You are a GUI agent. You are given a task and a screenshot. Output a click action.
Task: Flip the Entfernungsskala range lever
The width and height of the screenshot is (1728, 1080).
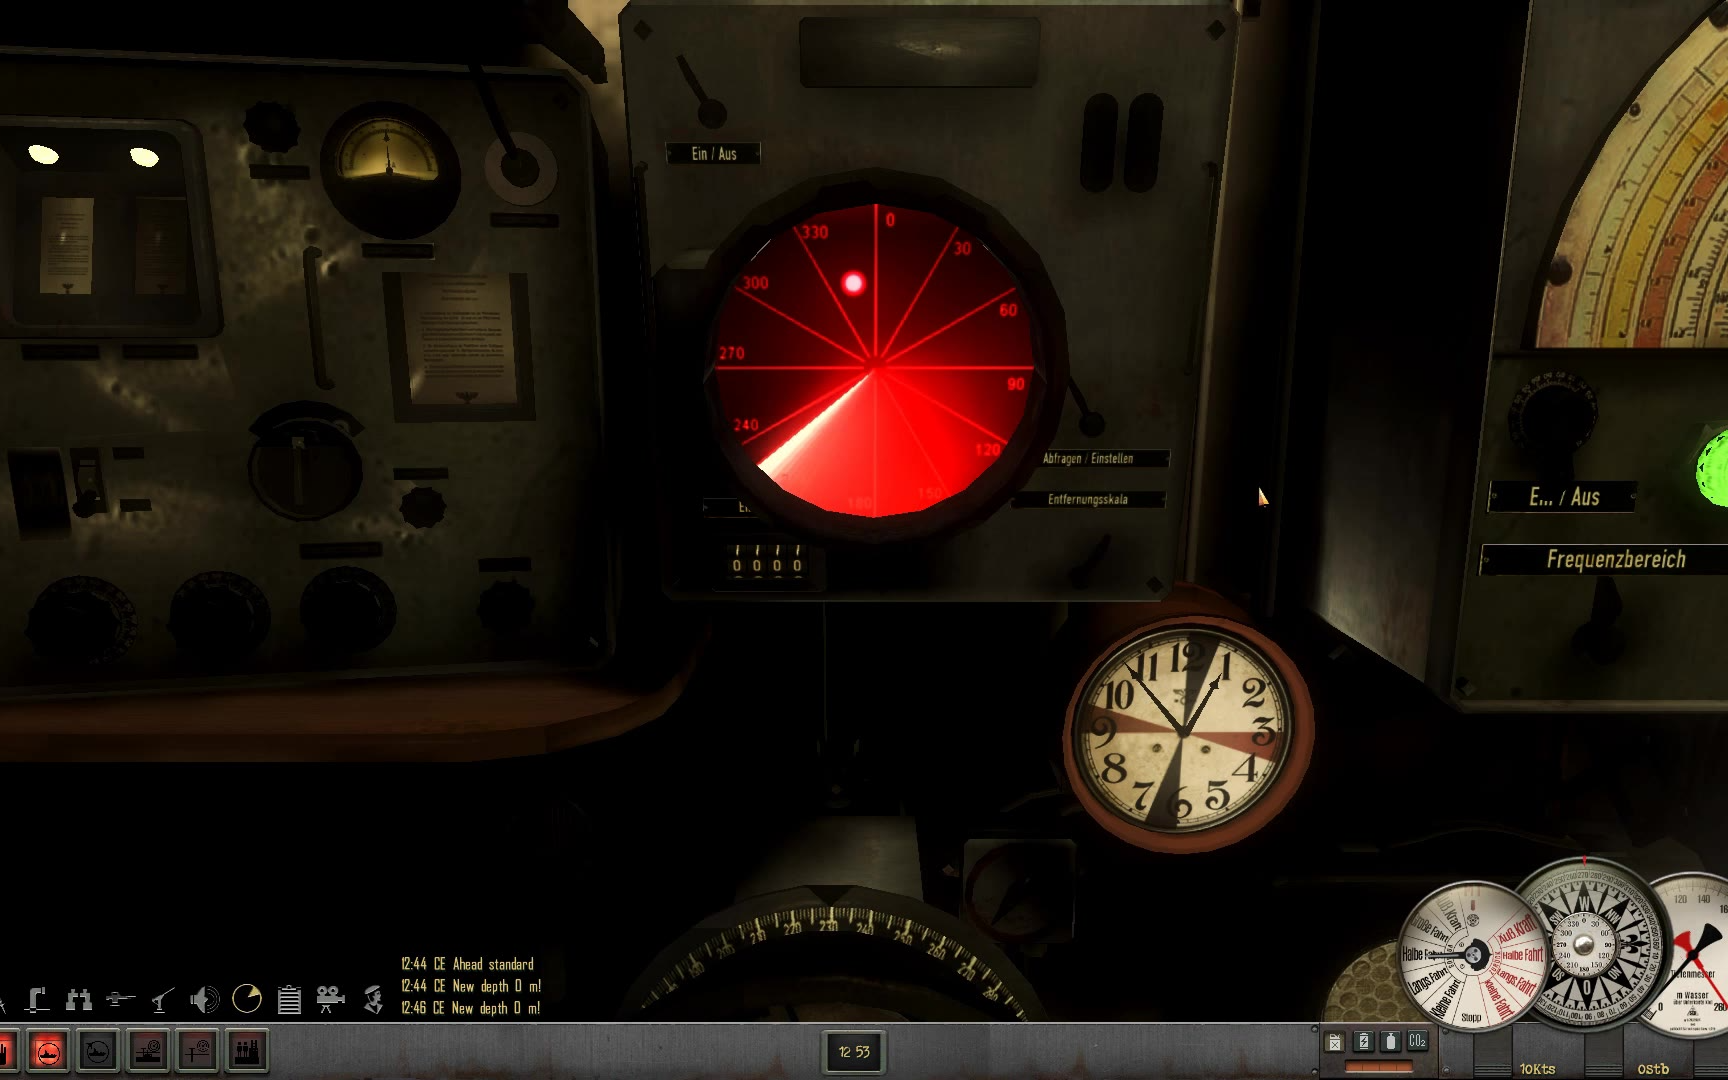(x=1090, y=561)
